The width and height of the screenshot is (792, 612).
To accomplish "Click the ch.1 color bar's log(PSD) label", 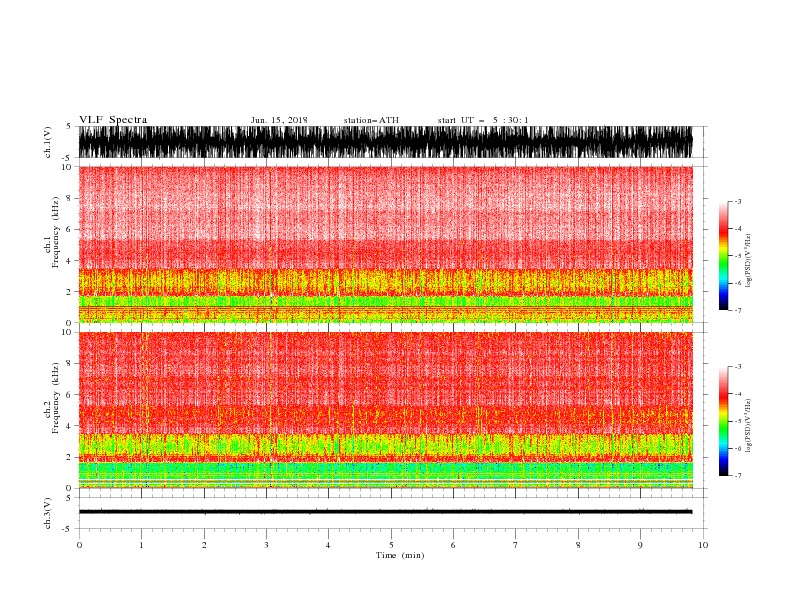I will click(749, 261).
